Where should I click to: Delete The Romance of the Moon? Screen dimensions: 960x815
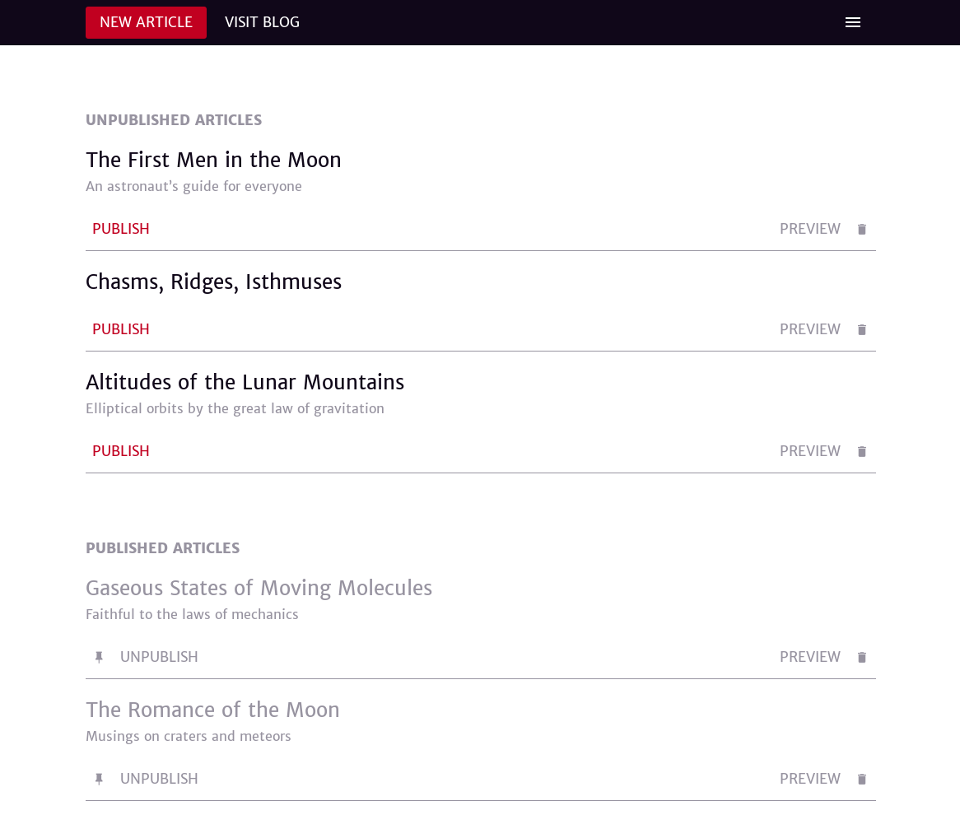coord(861,779)
